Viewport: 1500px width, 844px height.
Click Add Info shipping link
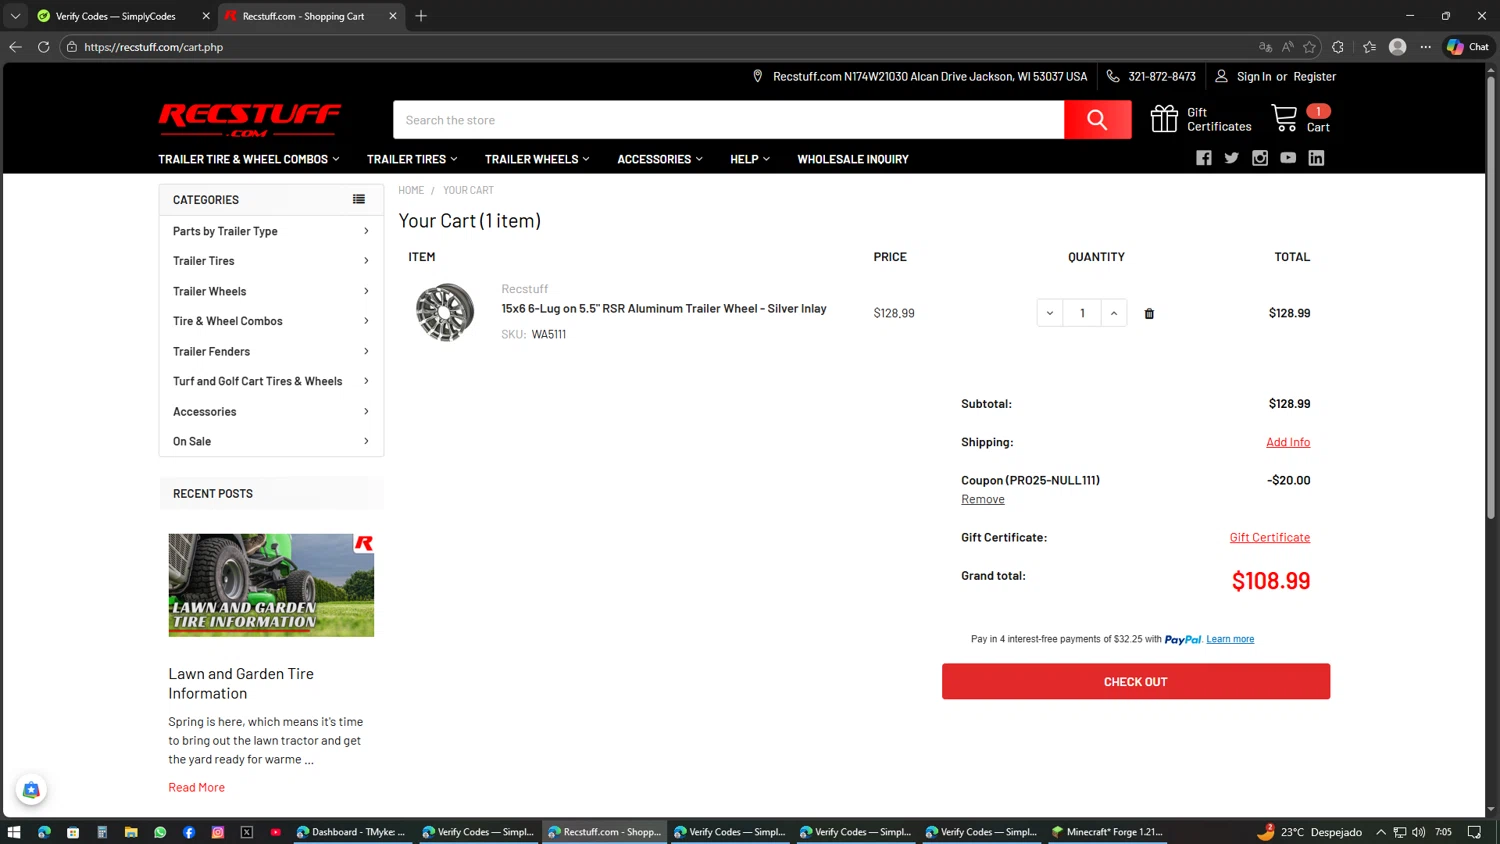pyautogui.click(x=1288, y=442)
